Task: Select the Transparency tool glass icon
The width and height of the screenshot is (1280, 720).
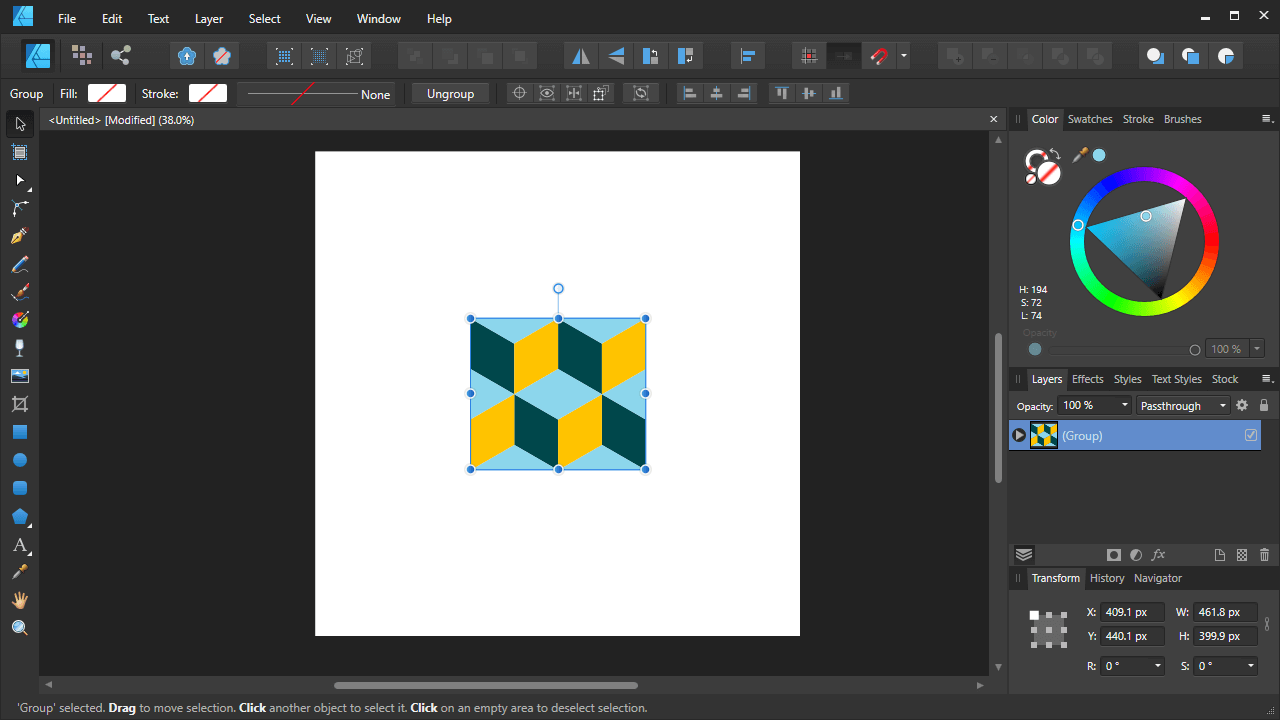Action: coord(20,348)
